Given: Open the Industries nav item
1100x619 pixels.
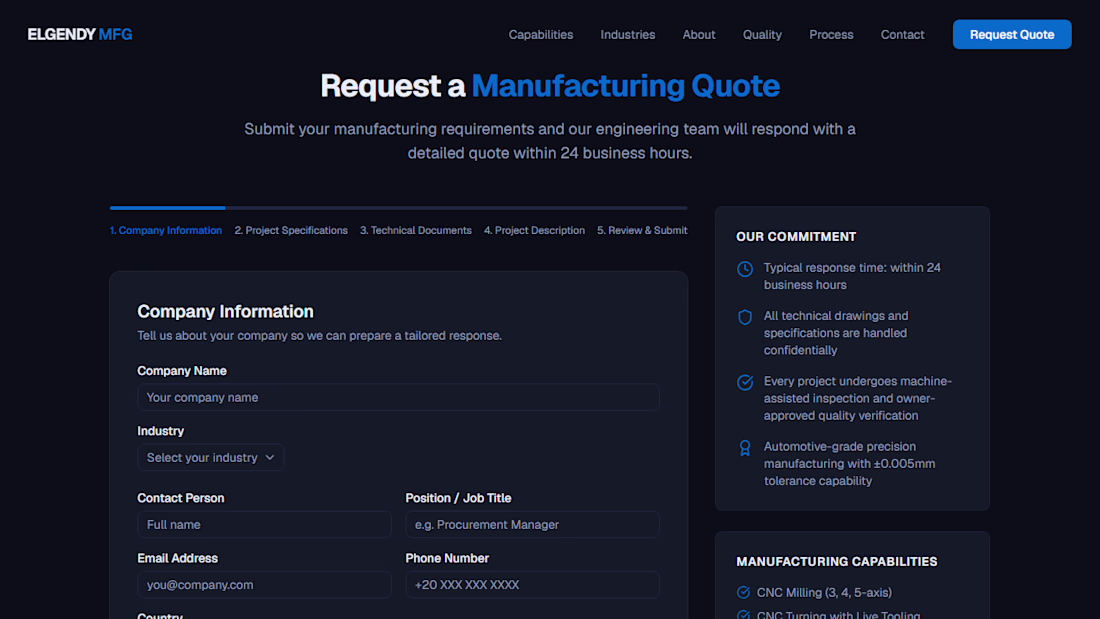Looking at the screenshot, I should click(628, 34).
